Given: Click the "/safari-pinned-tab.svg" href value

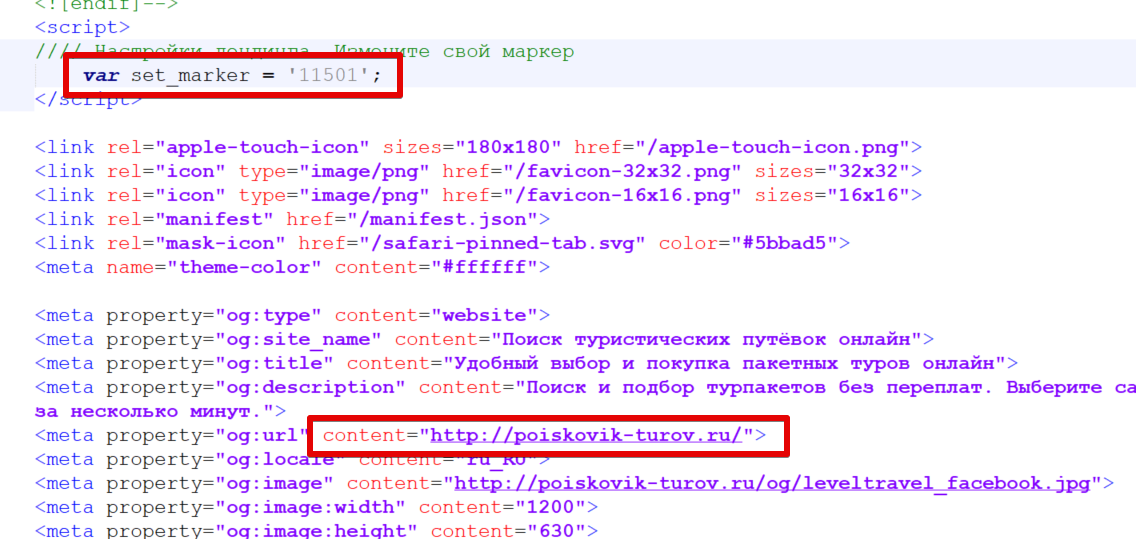Looking at the screenshot, I should (508, 243).
